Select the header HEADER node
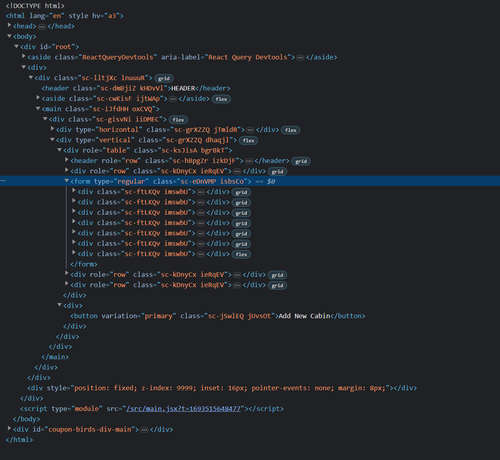 click(x=136, y=88)
